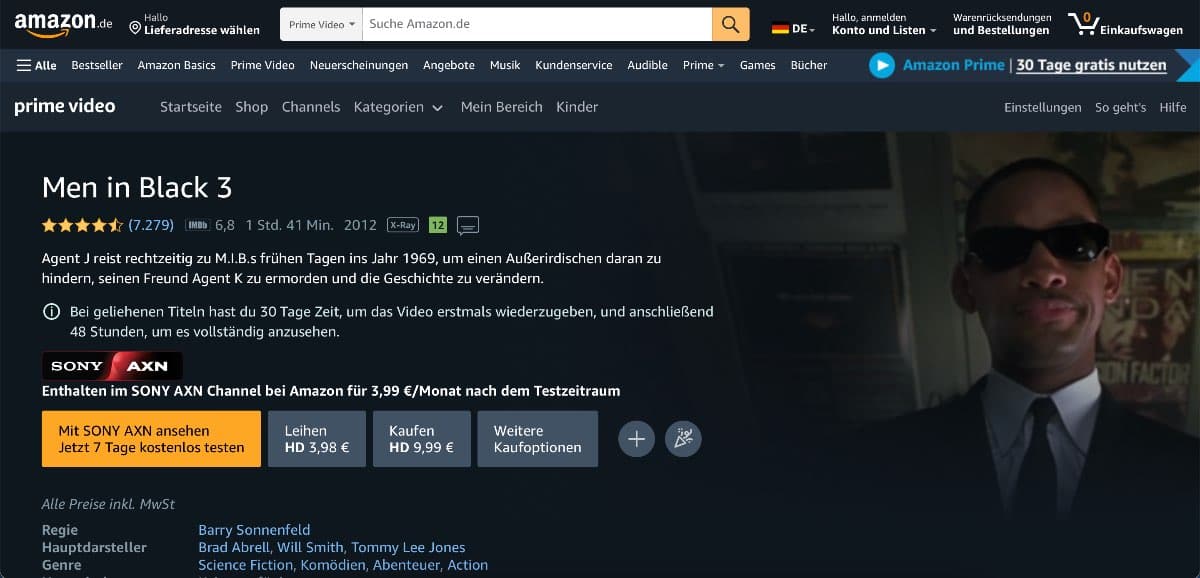This screenshot has height=578, width=1200.
Task: Click the Suche Amazon.de search field
Action: pos(538,24)
